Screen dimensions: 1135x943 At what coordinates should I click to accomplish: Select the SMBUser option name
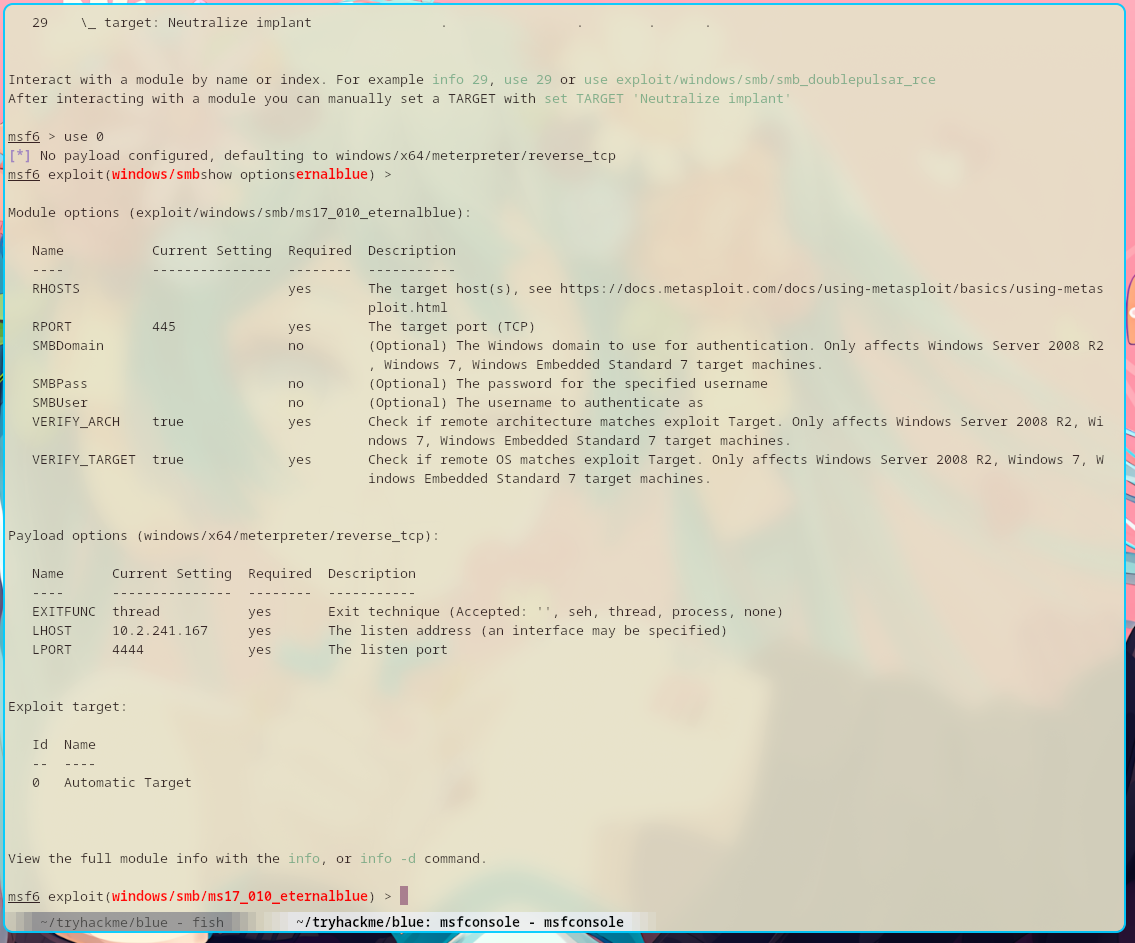tap(59, 402)
